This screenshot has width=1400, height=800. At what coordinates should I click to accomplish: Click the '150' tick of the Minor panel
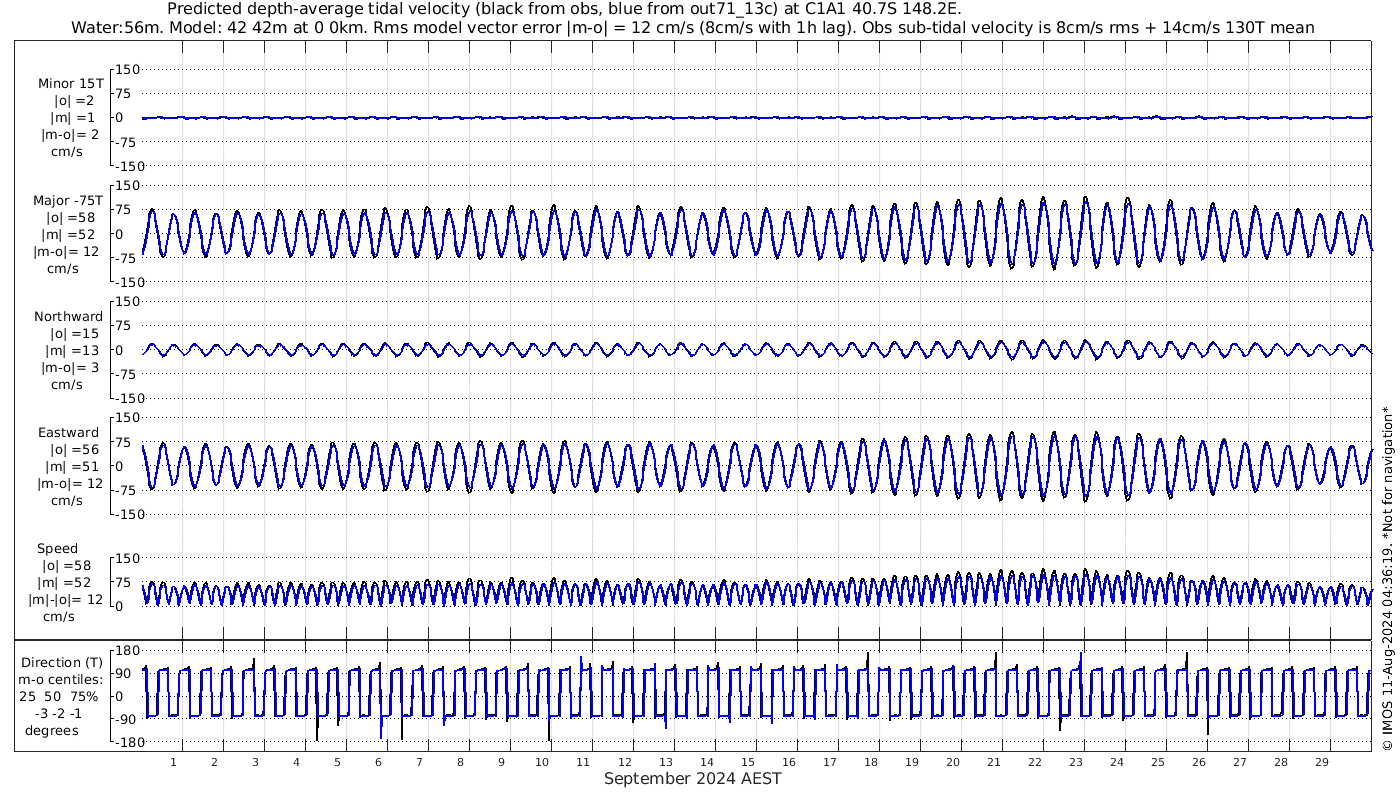127,70
